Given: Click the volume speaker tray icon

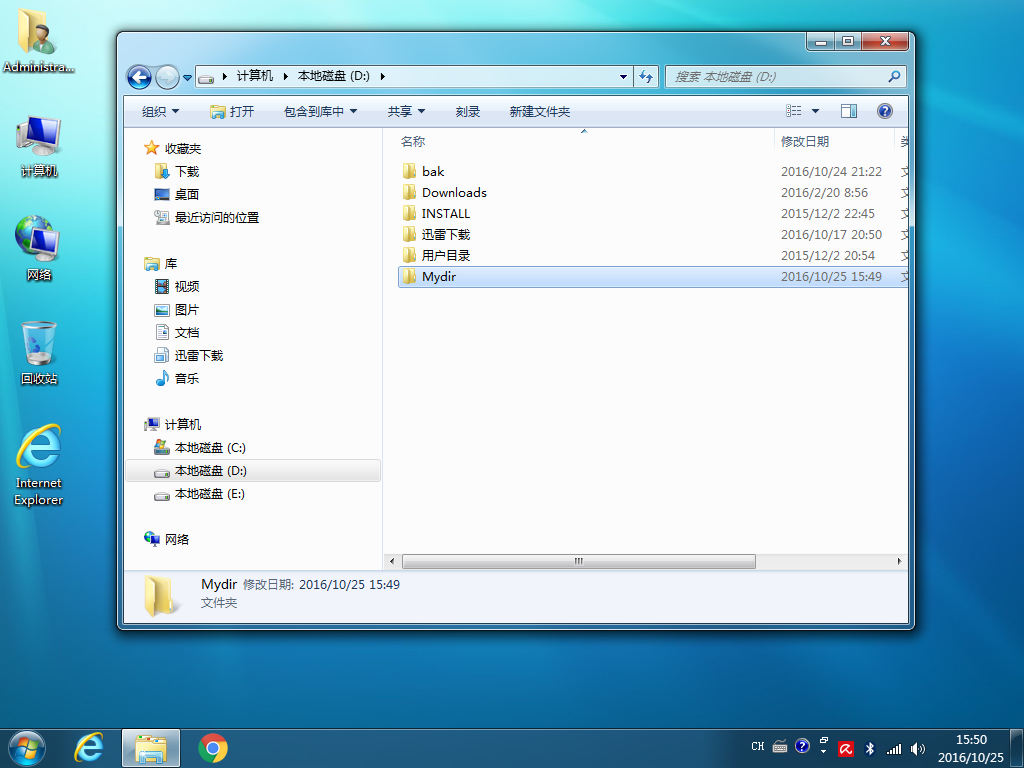Looking at the screenshot, I should click(918, 748).
